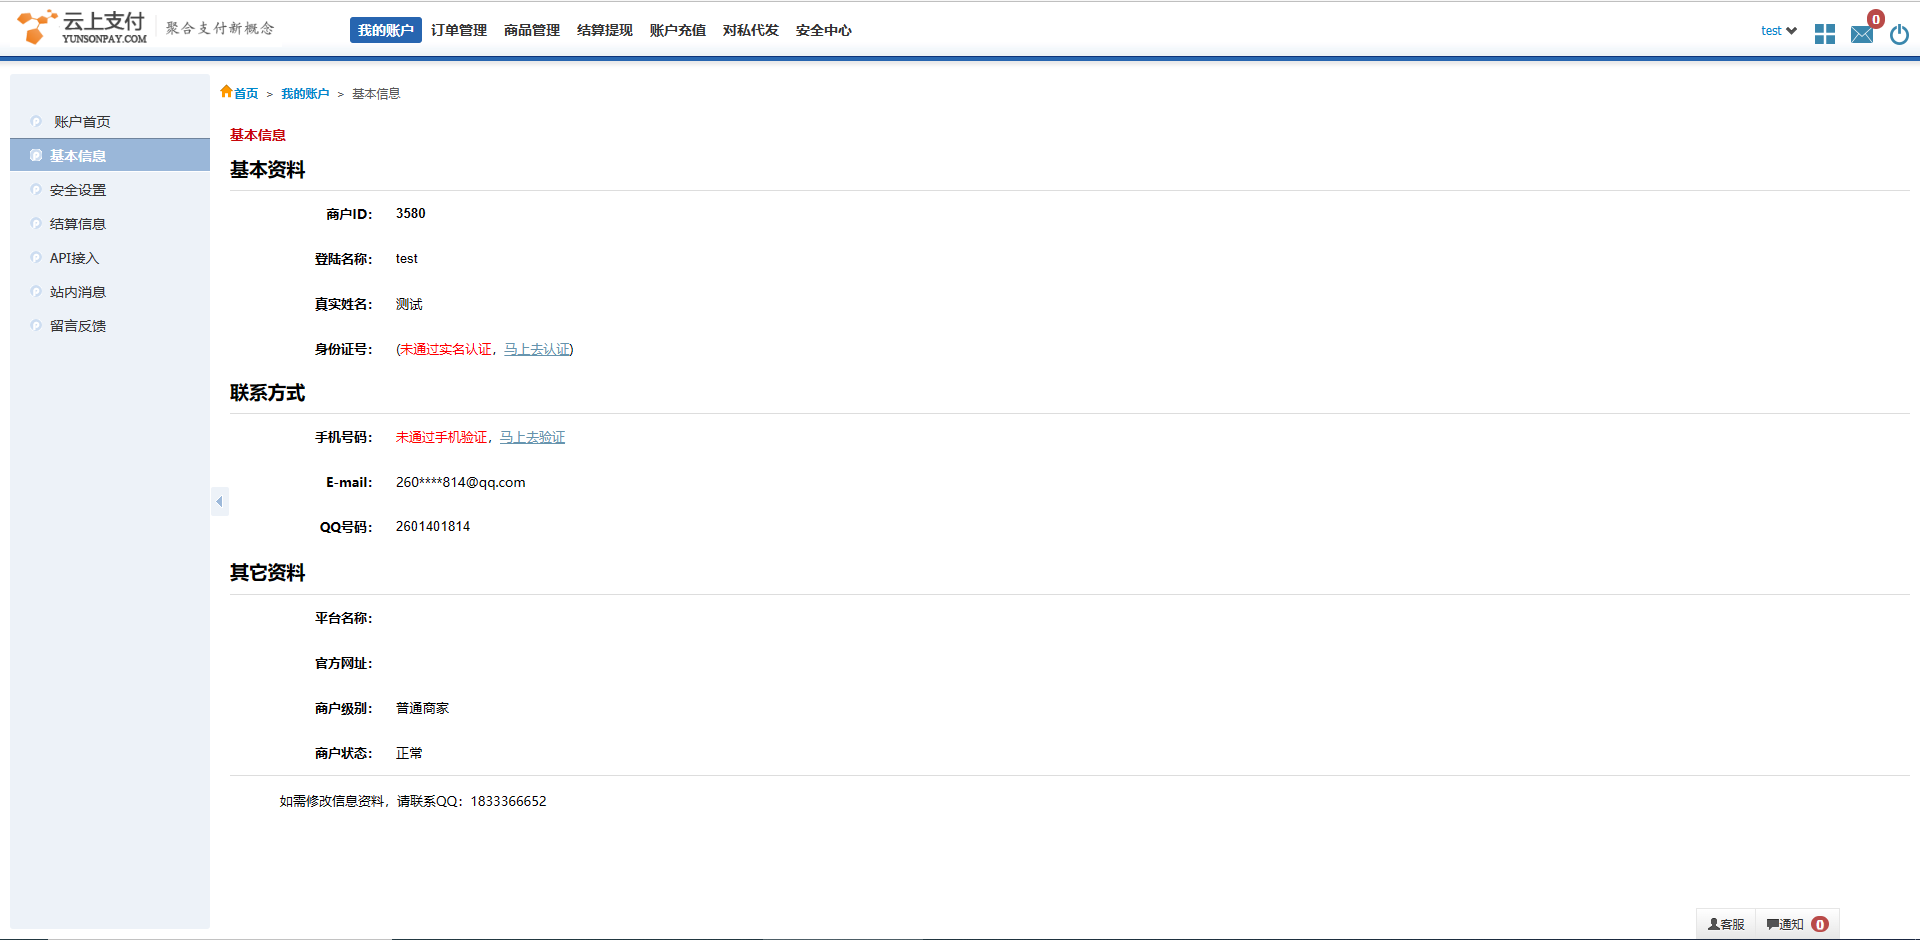Click the email 260****814@qq.com

(461, 482)
